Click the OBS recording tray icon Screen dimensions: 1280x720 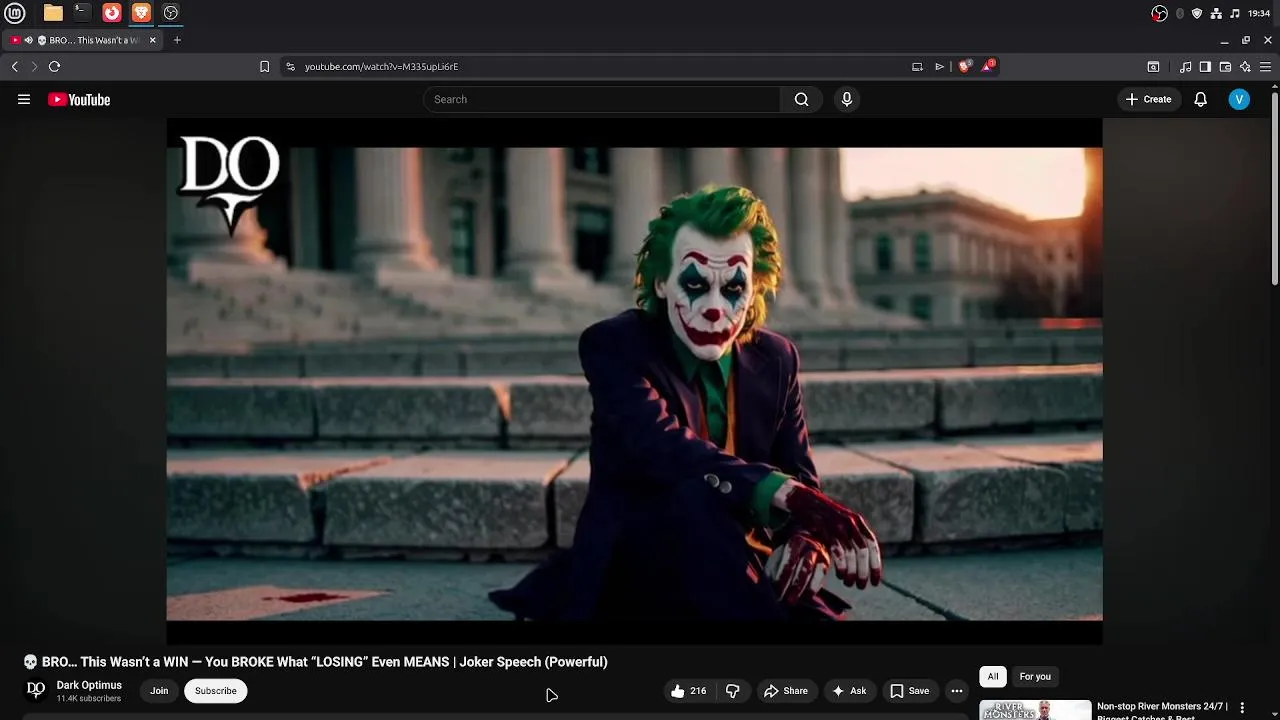tap(1160, 13)
